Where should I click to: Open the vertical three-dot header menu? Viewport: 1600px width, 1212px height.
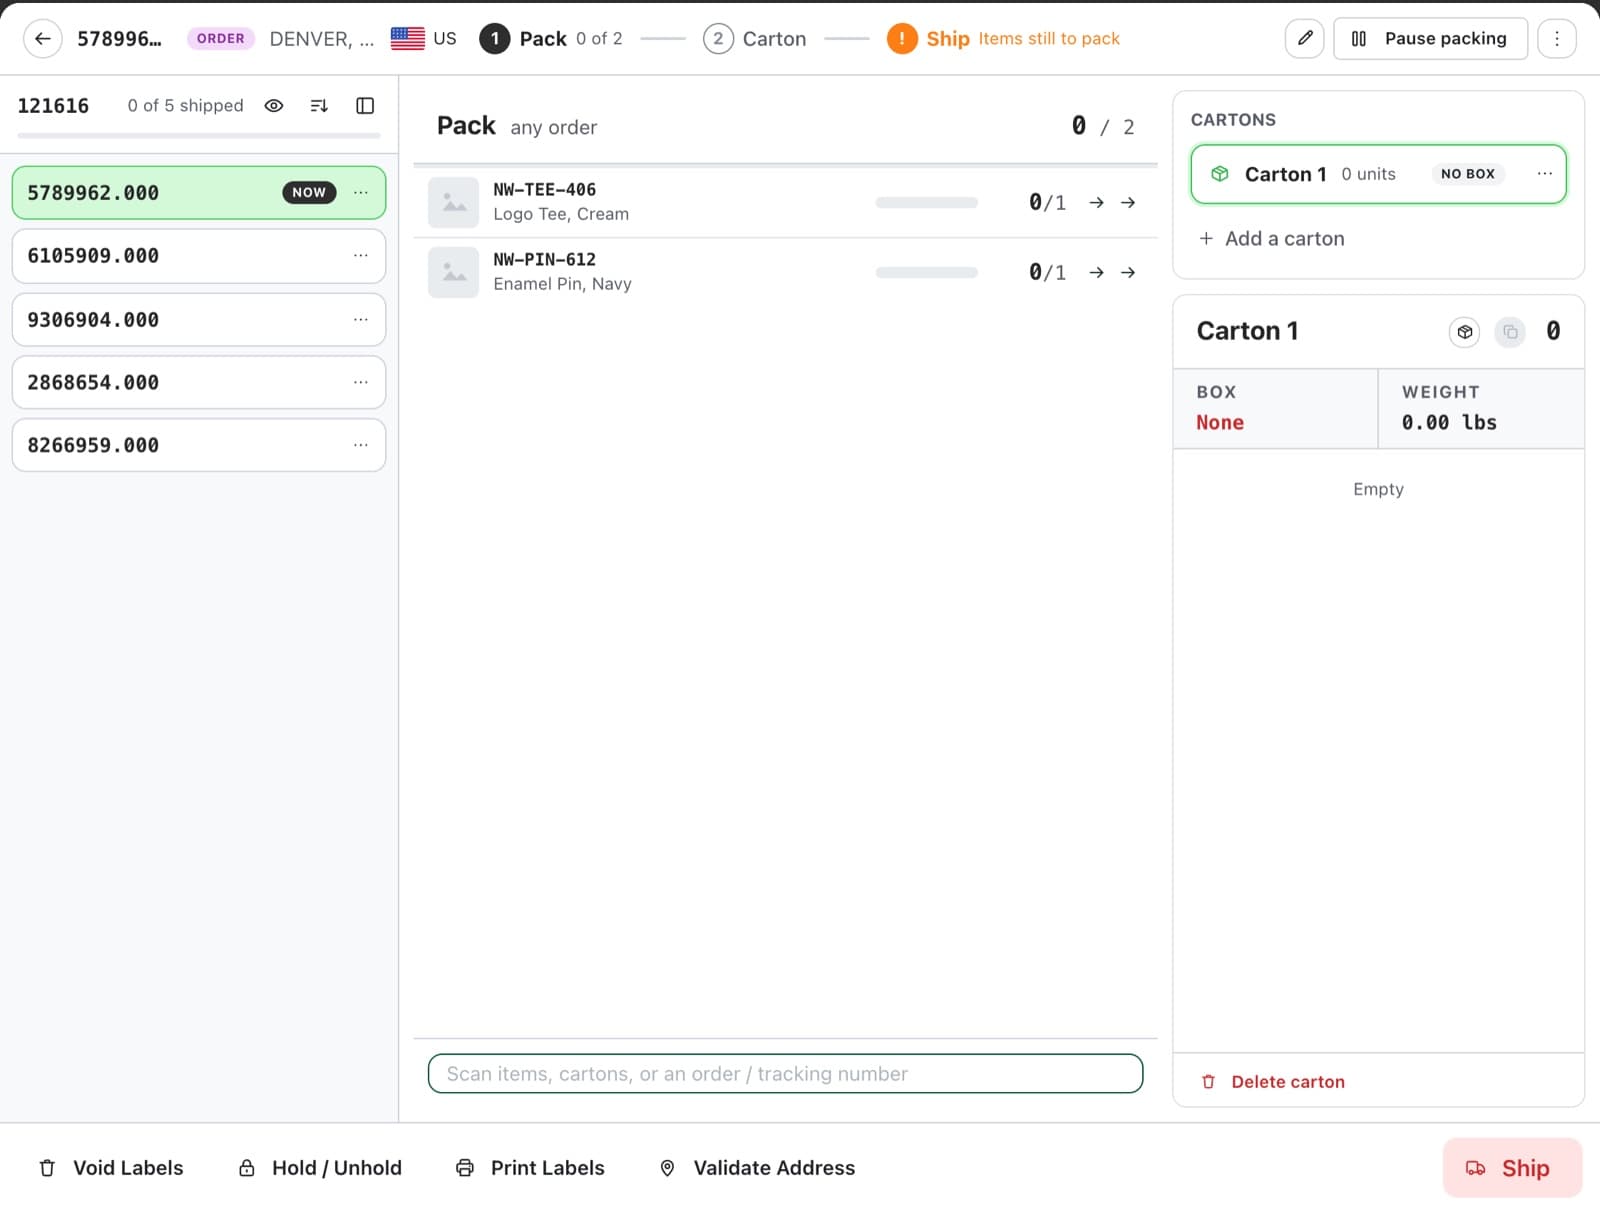(x=1557, y=39)
